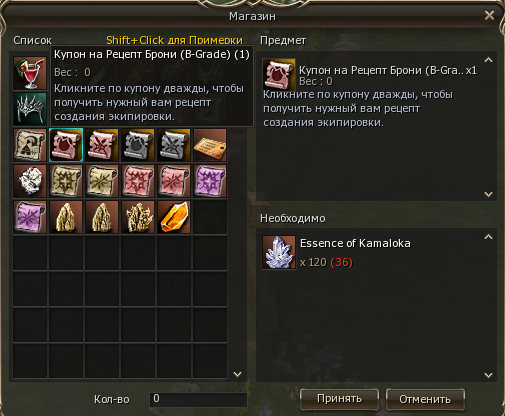Click the item description panel up arrow

[488, 60]
